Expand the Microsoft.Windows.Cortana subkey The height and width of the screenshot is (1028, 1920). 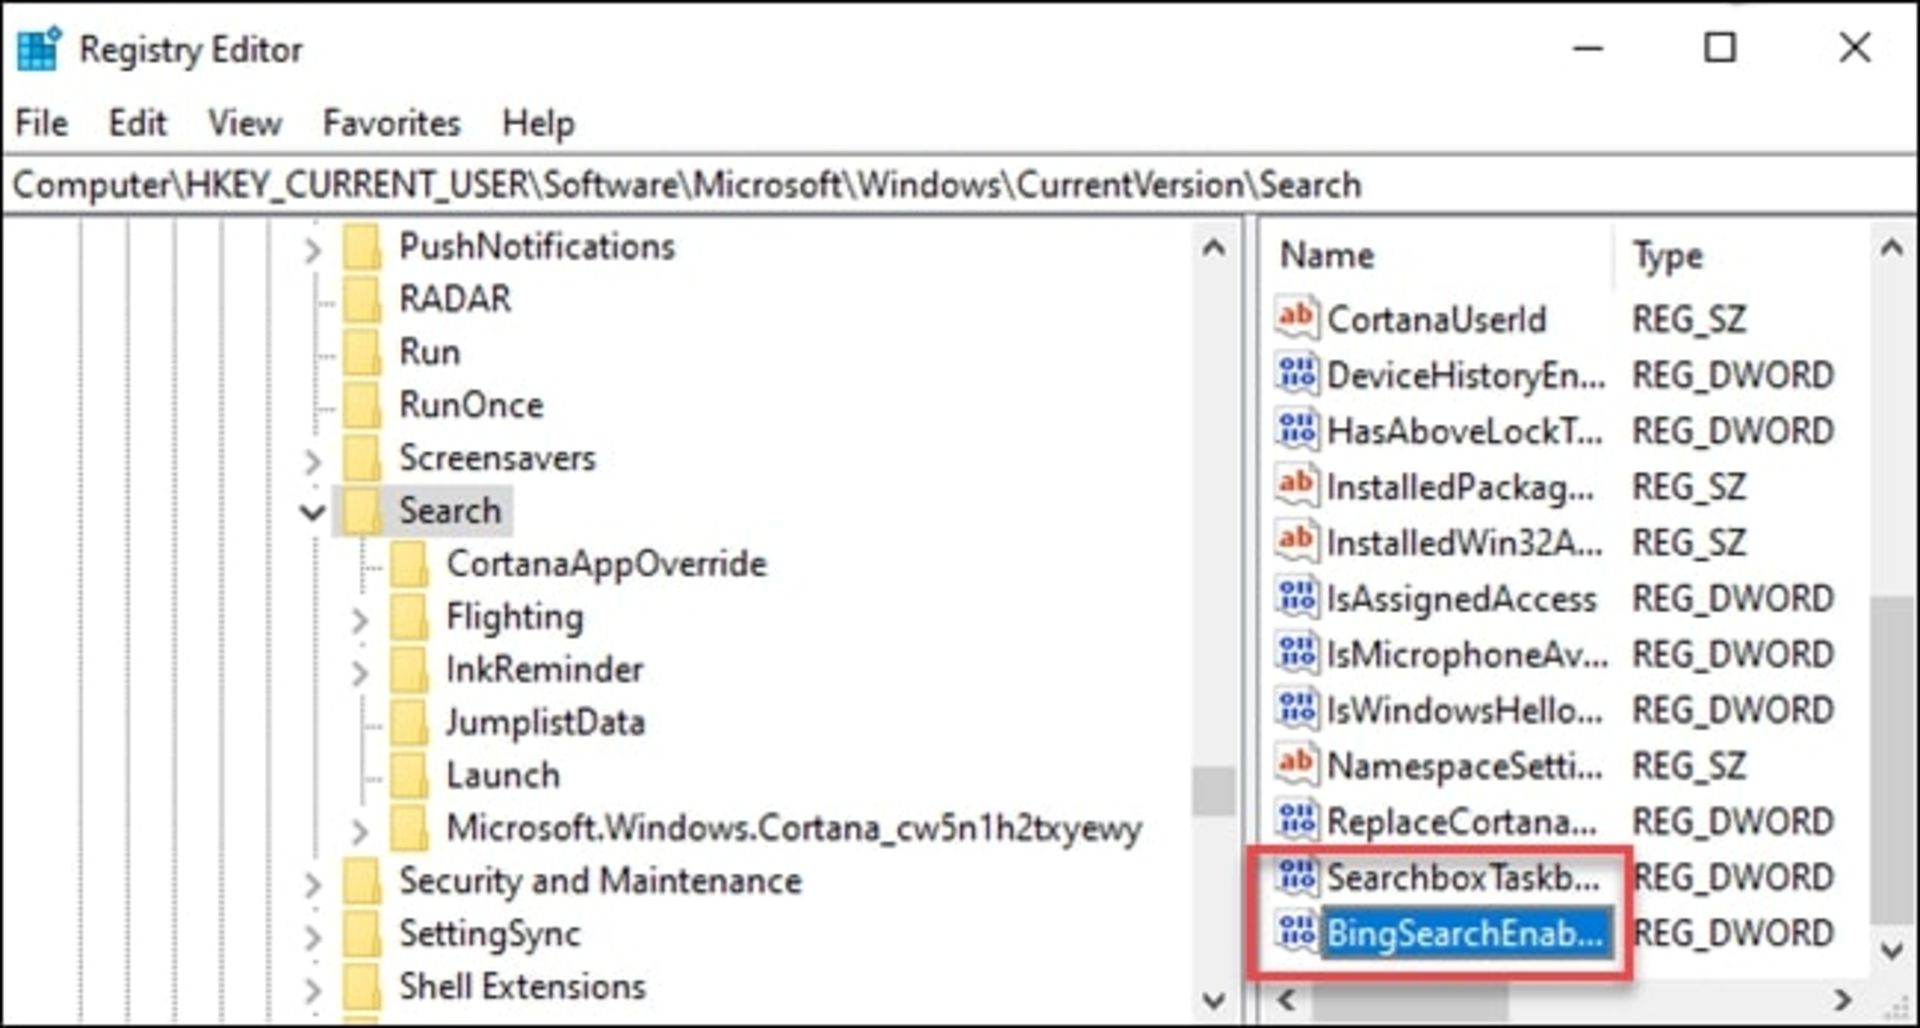click(x=360, y=830)
